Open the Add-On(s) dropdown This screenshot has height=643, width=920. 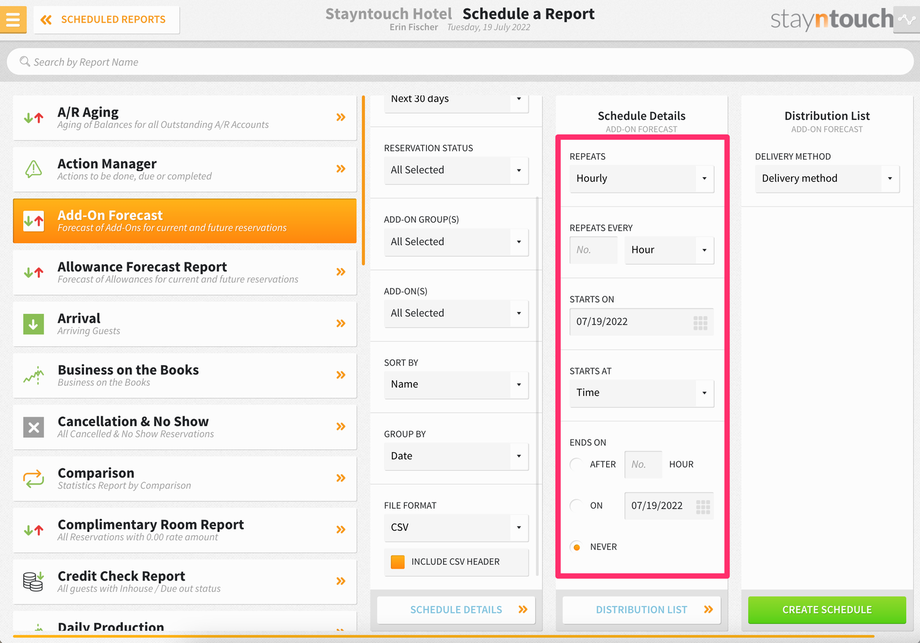(x=456, y=313)
